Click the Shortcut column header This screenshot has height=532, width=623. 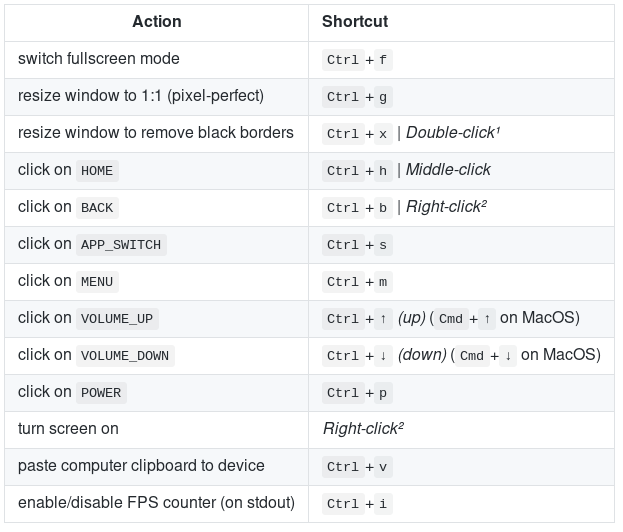(x=355, y=21)
